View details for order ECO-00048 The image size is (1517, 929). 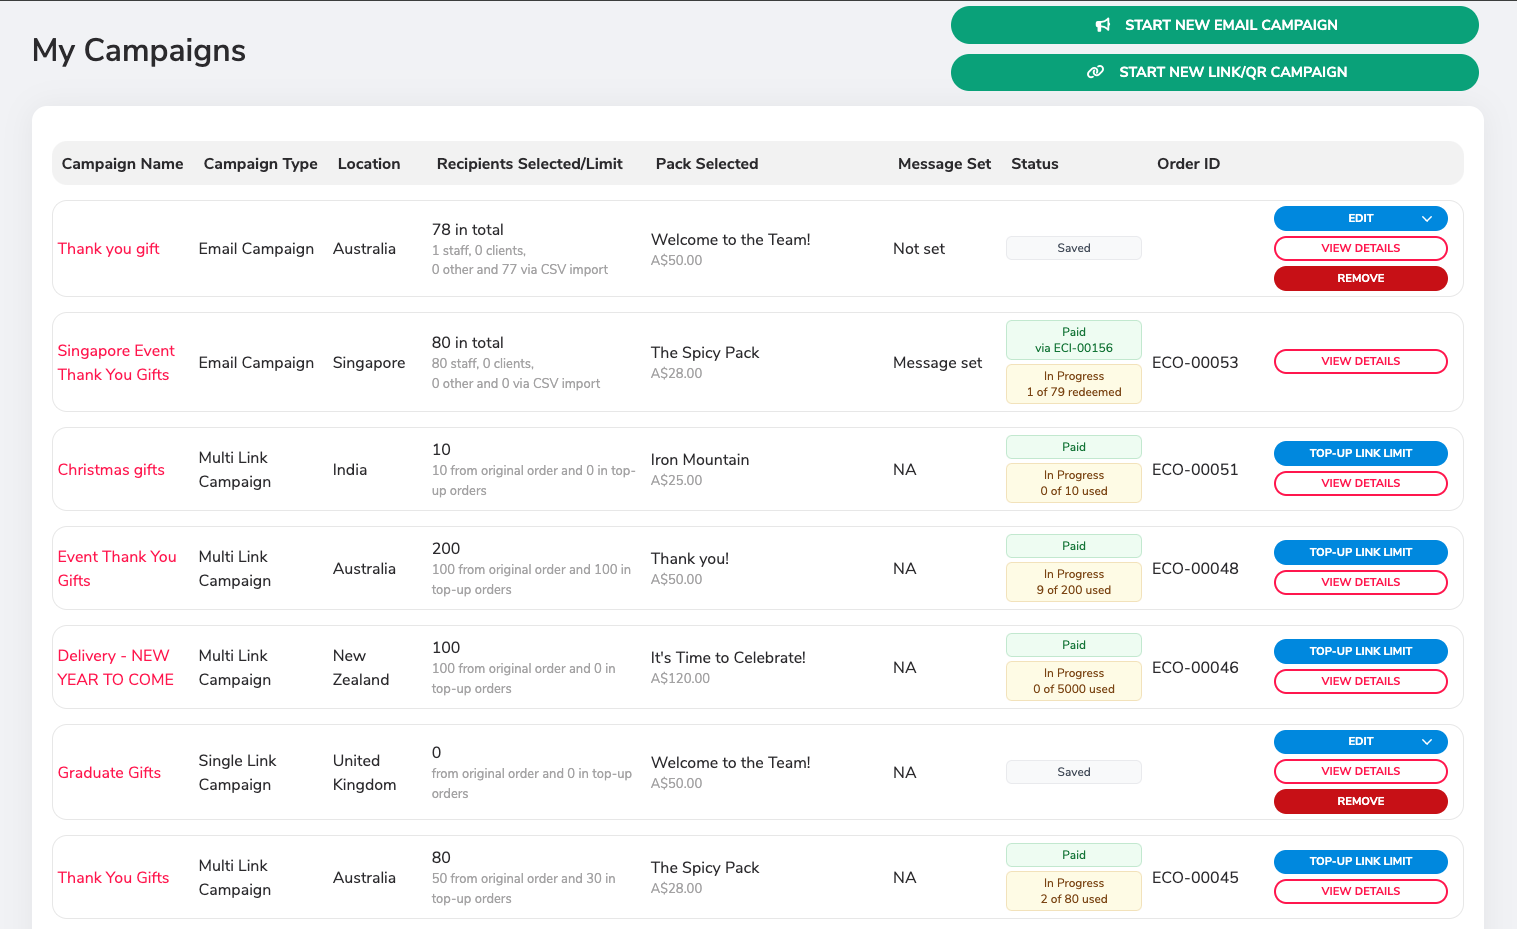[1360, 582]
